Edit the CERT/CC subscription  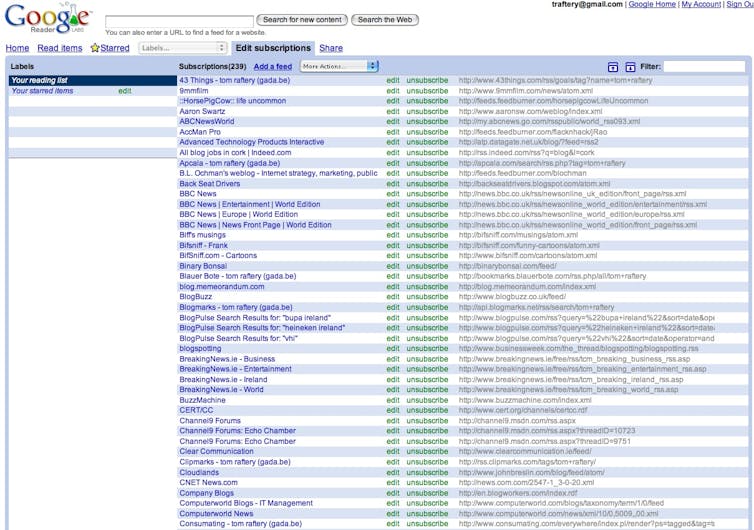click(393, 410)
